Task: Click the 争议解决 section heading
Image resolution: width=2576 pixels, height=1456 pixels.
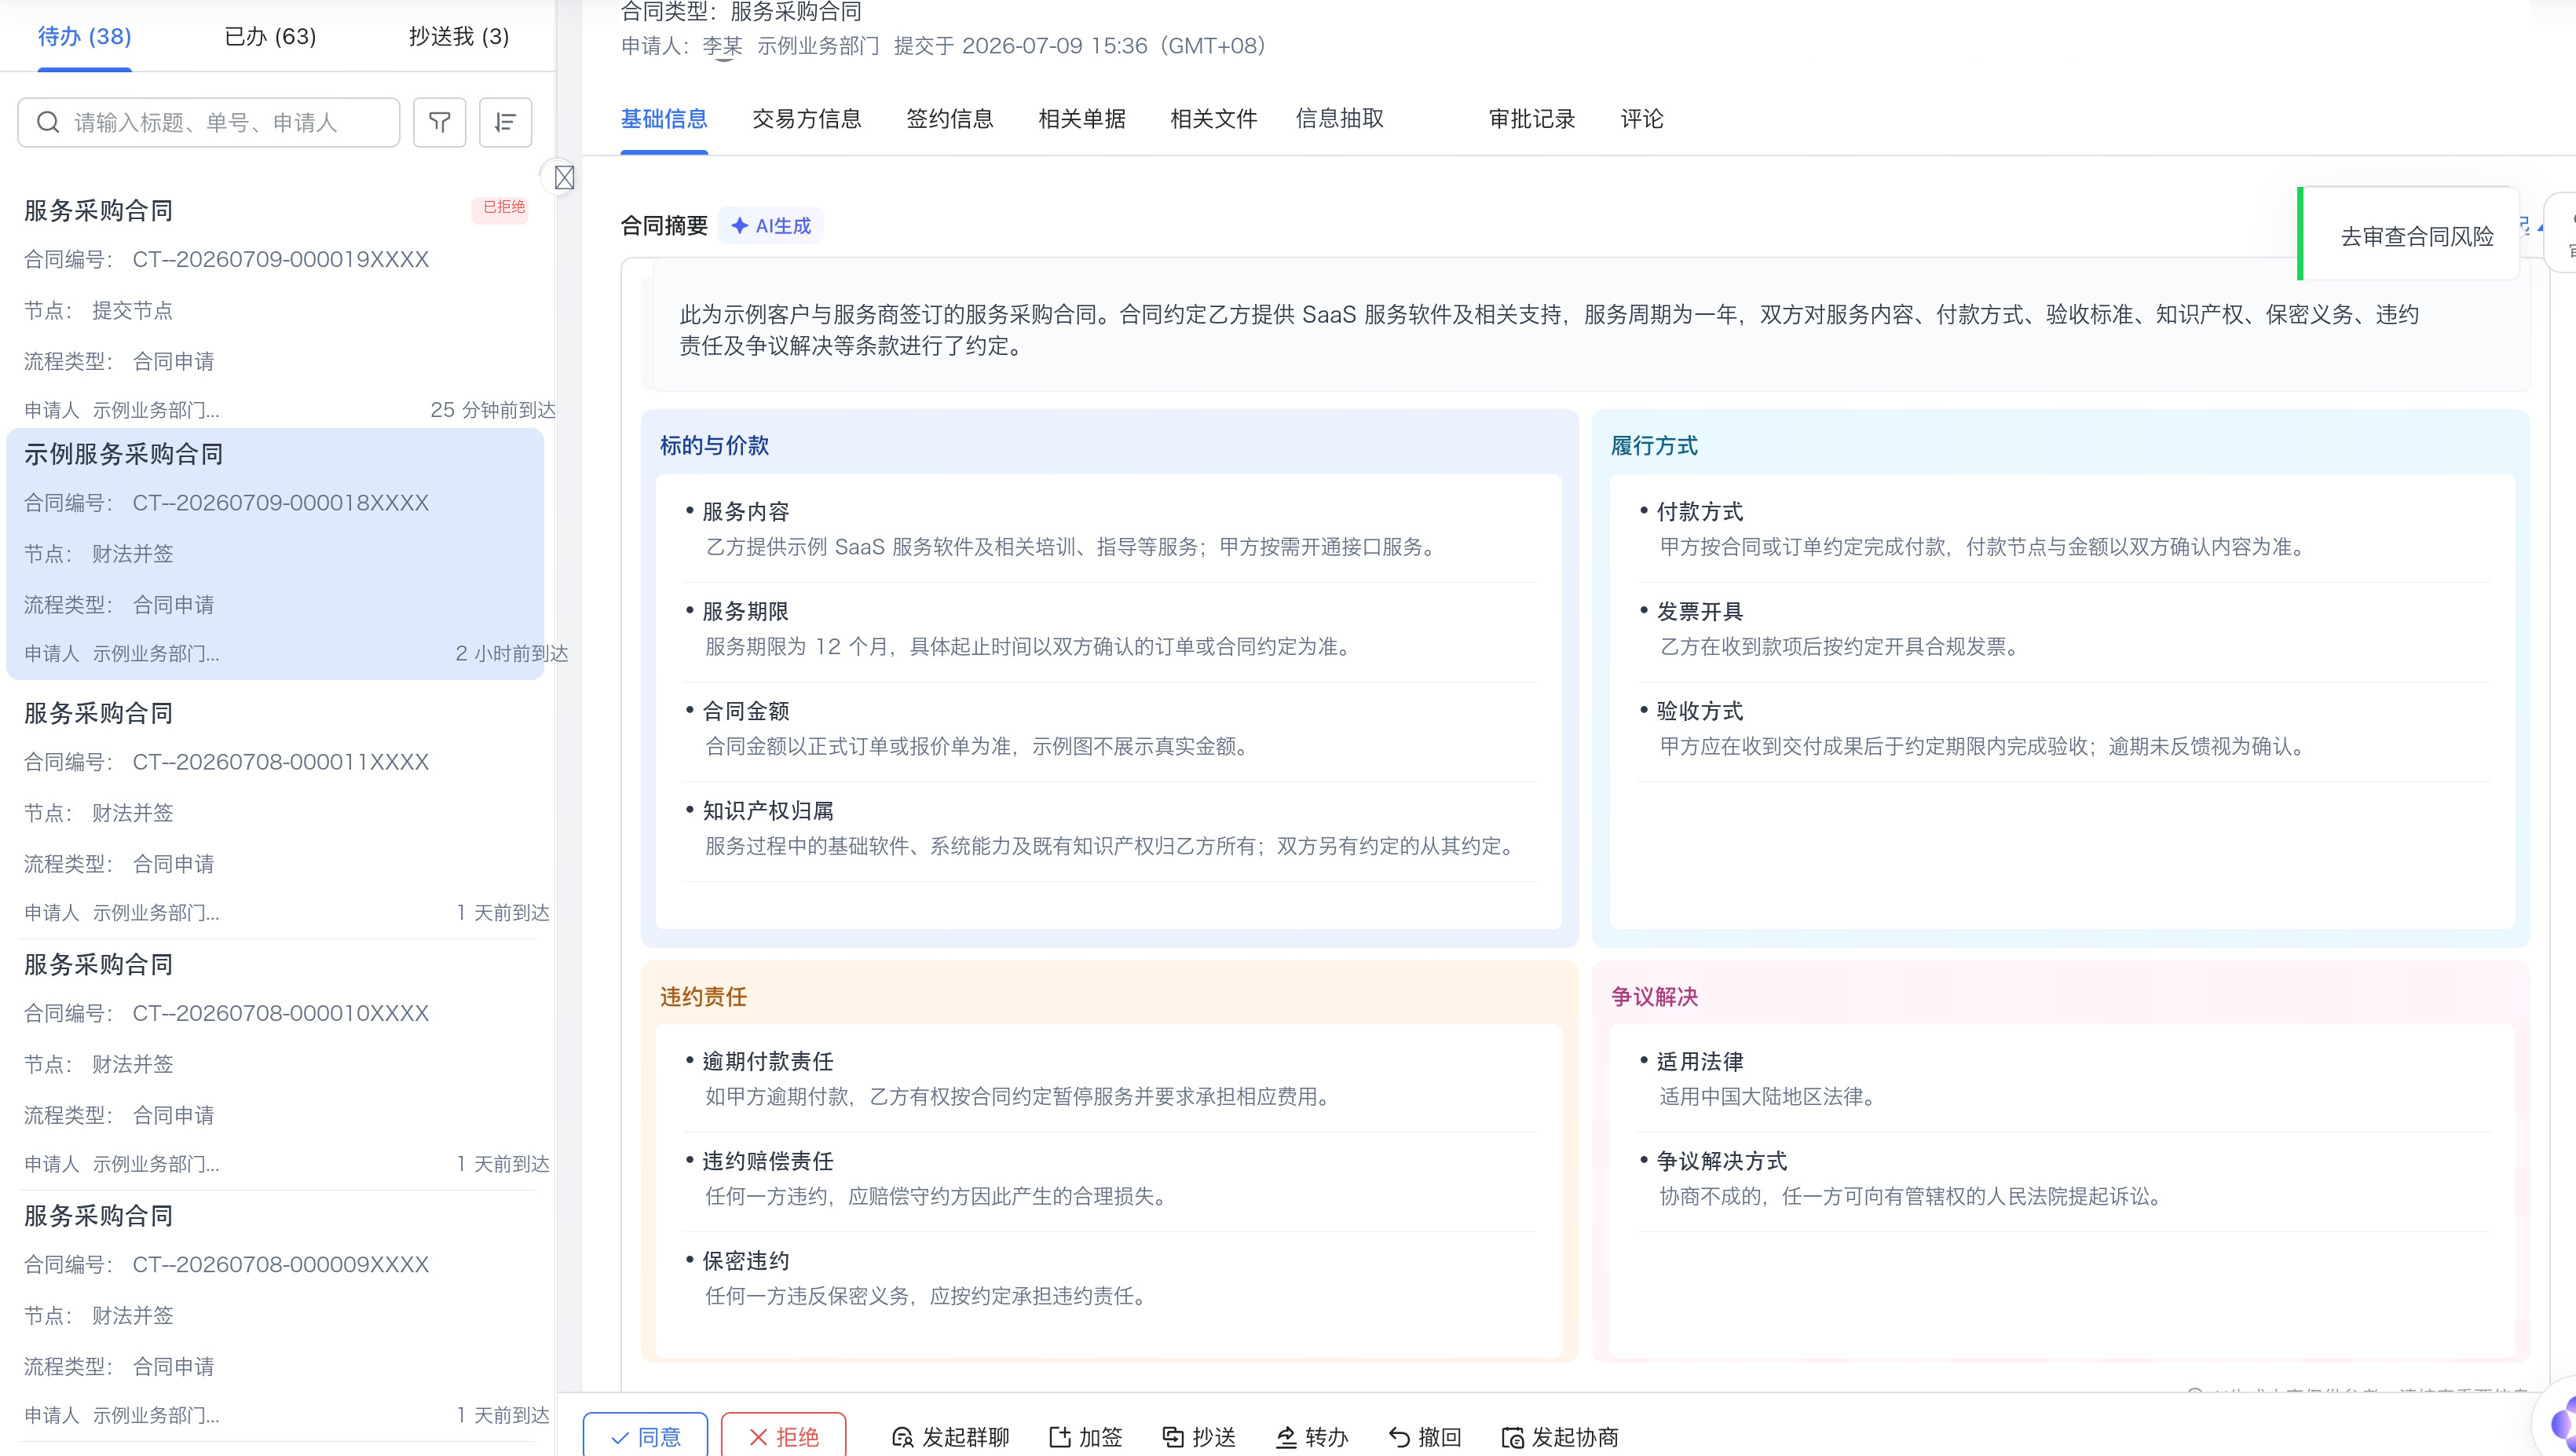Action: click(1654, 996)
